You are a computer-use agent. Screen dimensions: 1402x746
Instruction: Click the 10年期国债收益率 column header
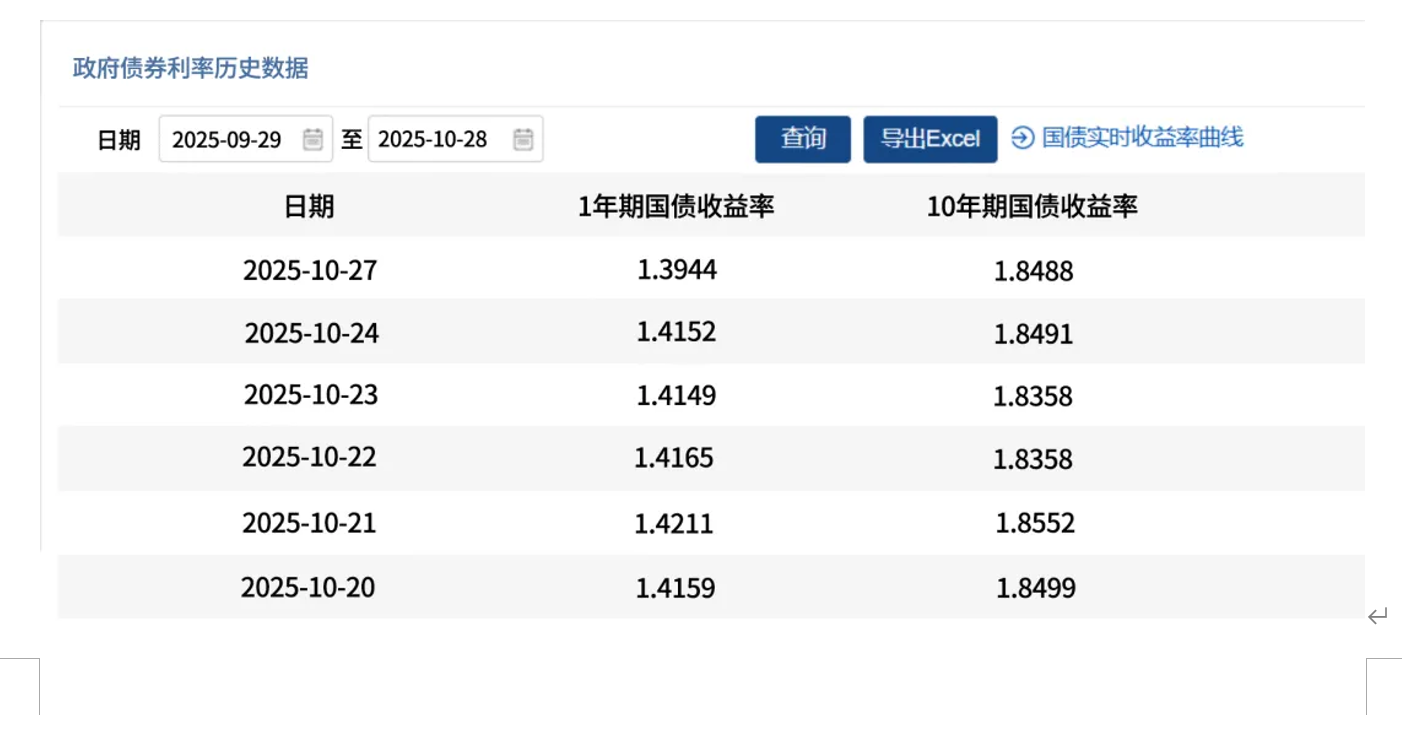1032,206
